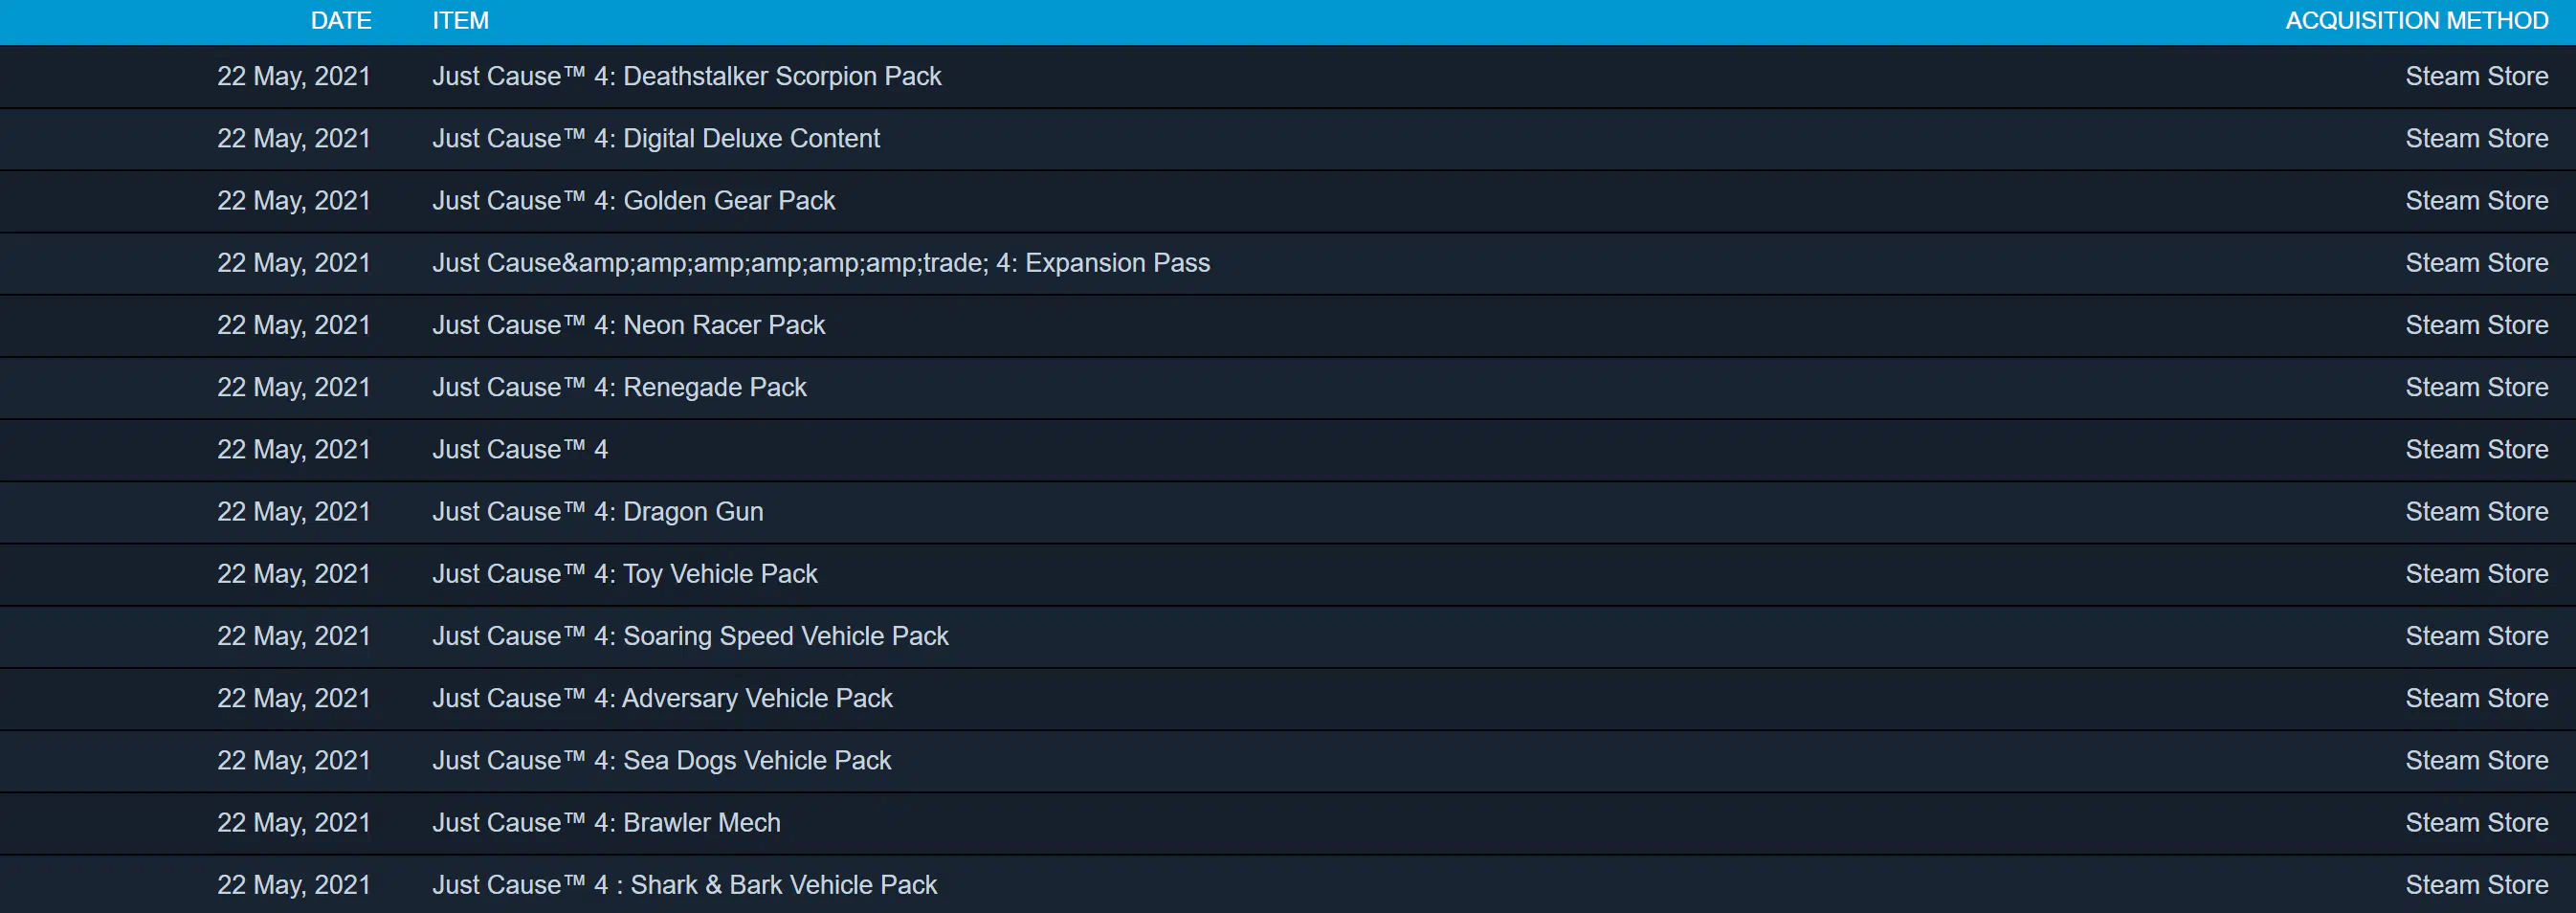Click the DATE column header
Viewport: 2576px width, 913px height.
[x=340, y=21]
